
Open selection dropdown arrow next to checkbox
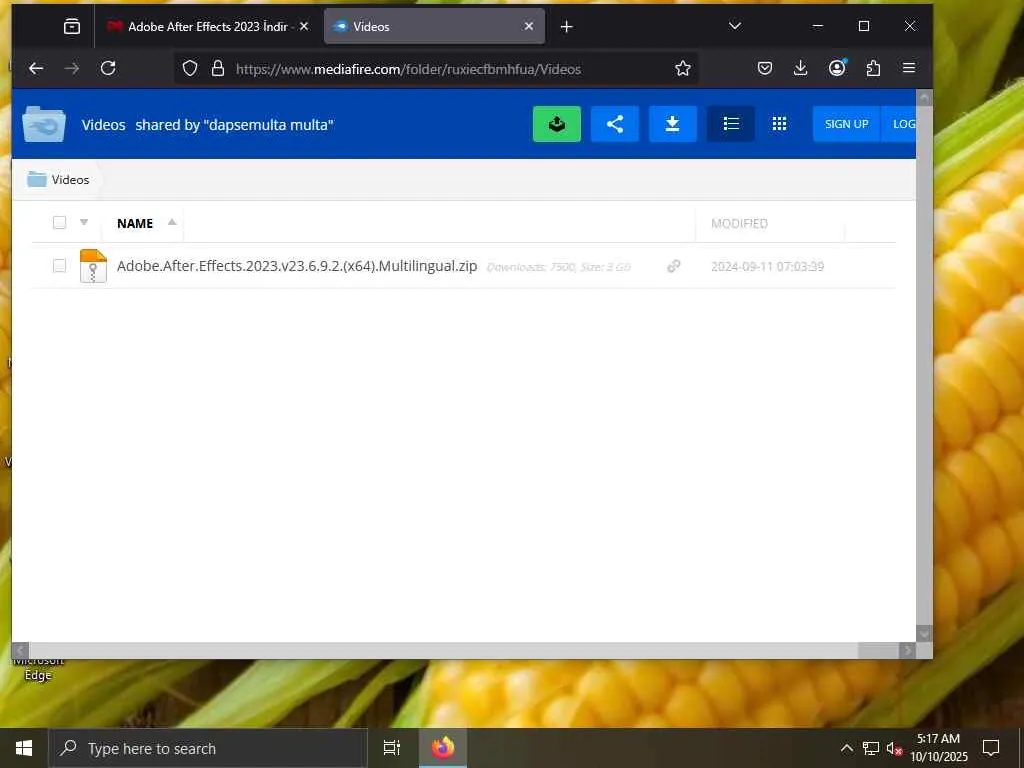(84, 223)
